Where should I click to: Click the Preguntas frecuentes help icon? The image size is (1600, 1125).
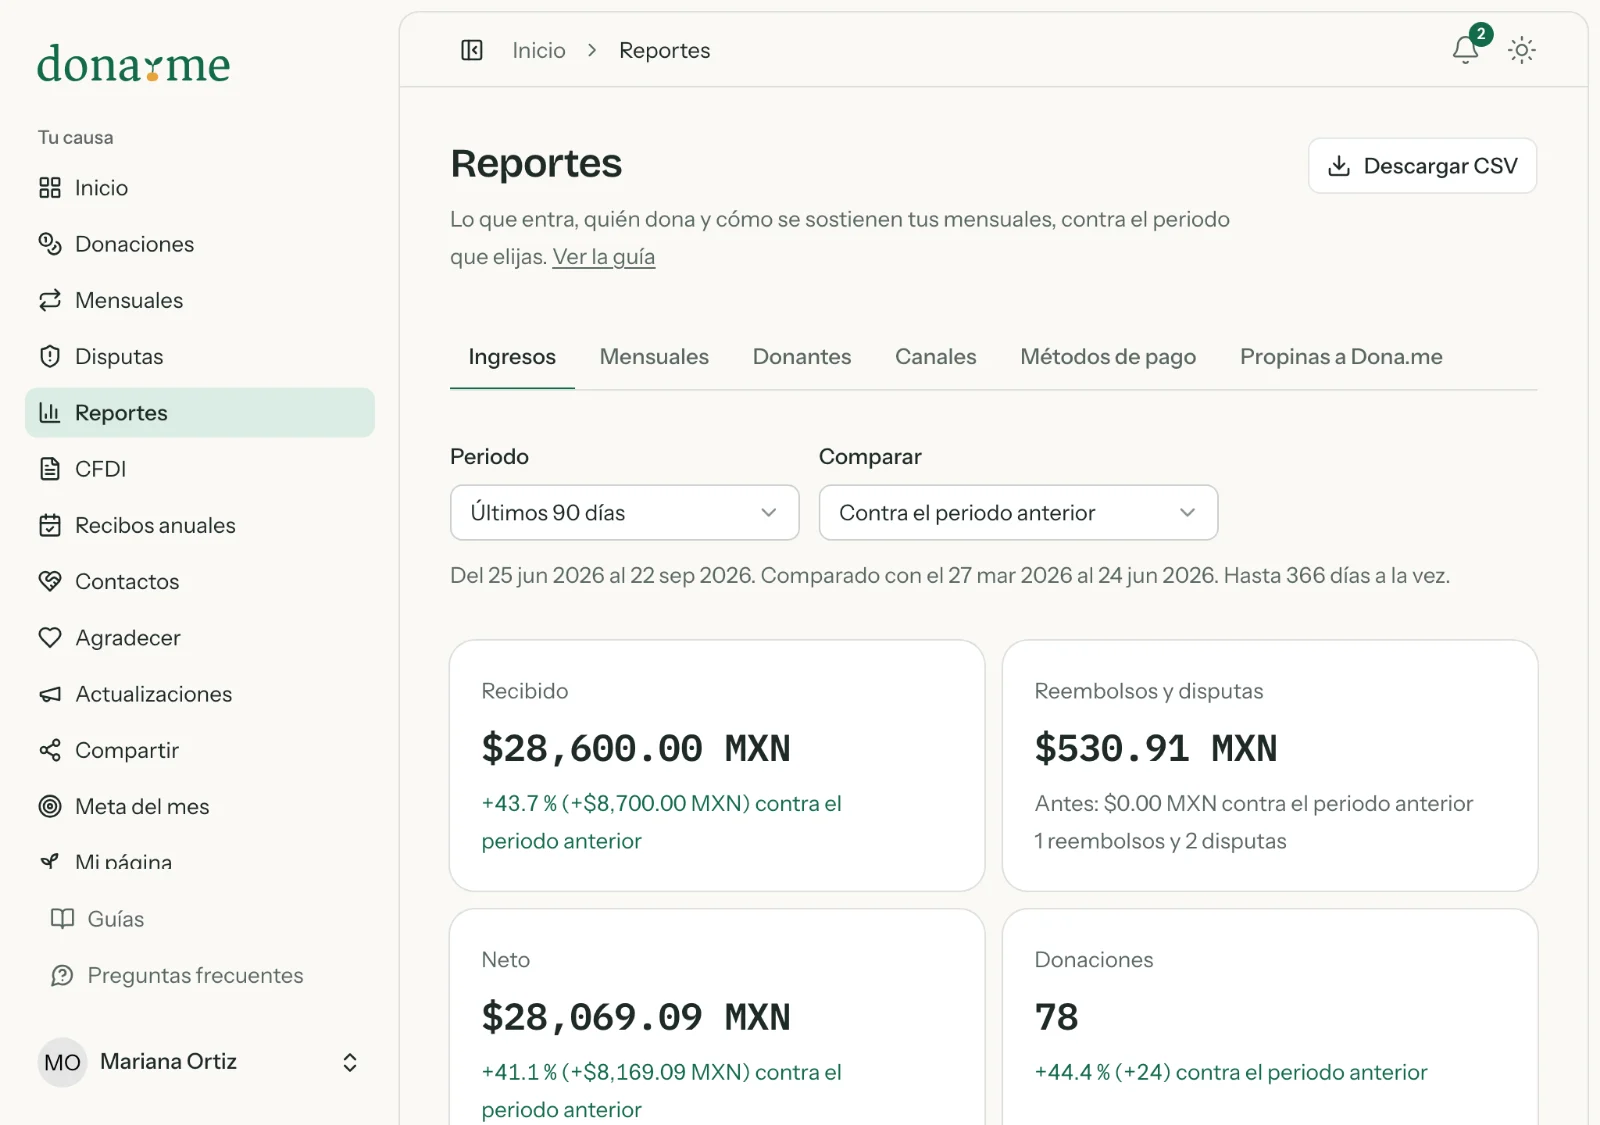point(62,975)
